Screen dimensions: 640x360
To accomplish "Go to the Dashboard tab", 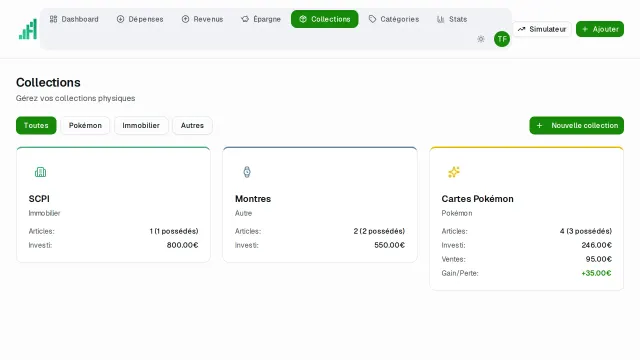I will pyautogui.click(x=74, y=19).
